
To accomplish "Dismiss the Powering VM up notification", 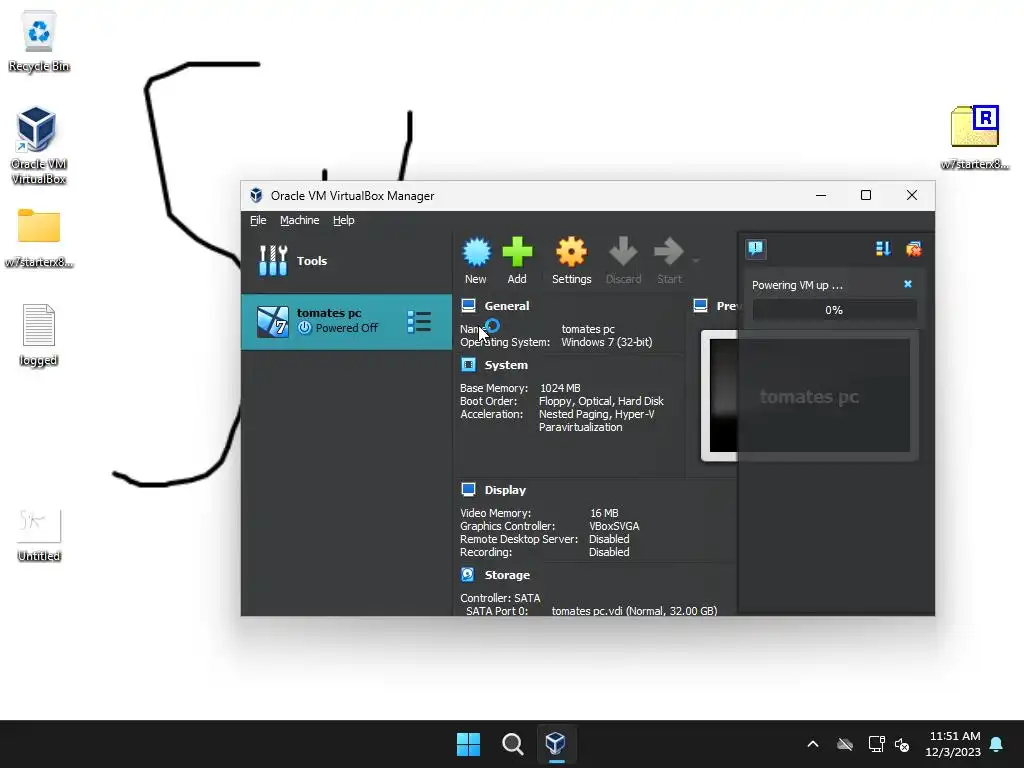I will pyautogui.click(x=908, y=284).
